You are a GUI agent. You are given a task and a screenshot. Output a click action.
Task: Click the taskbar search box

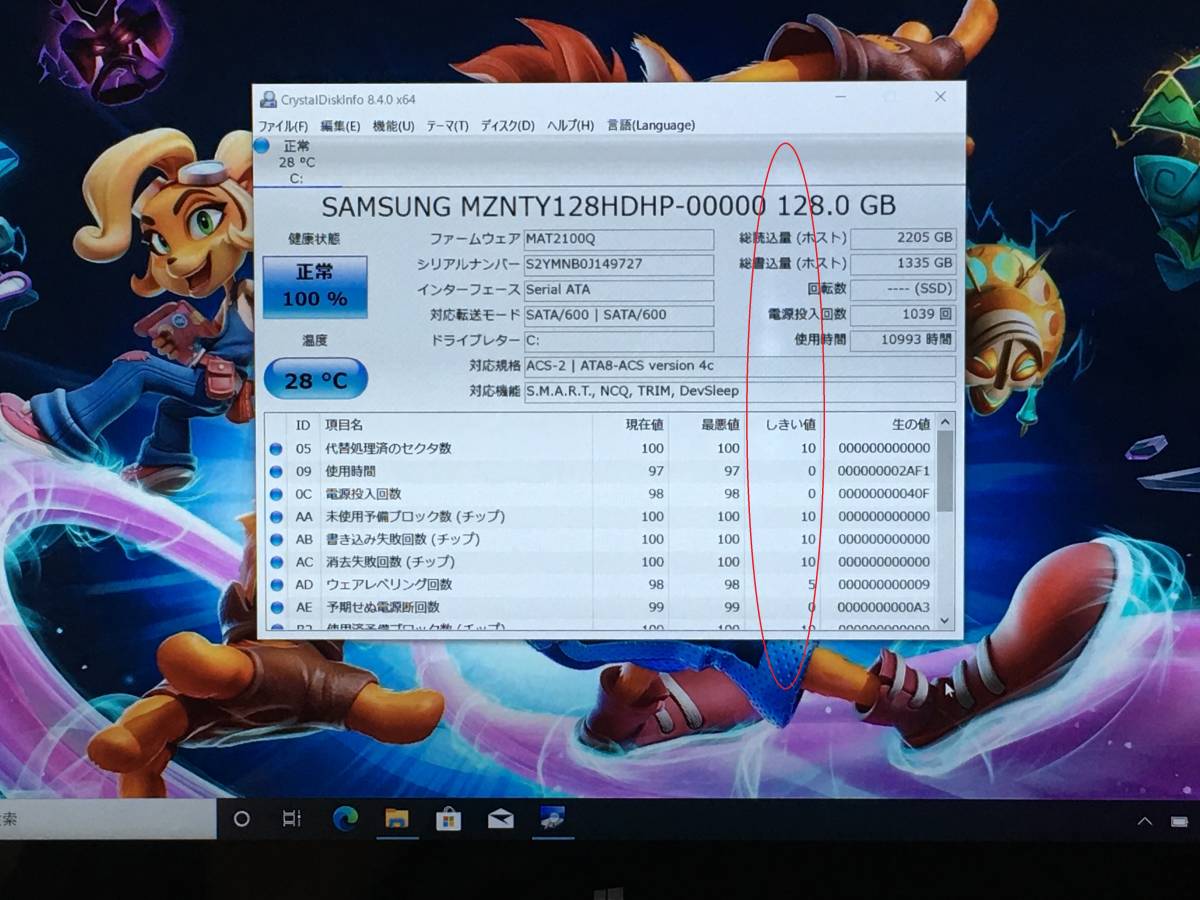coord(108,819)
